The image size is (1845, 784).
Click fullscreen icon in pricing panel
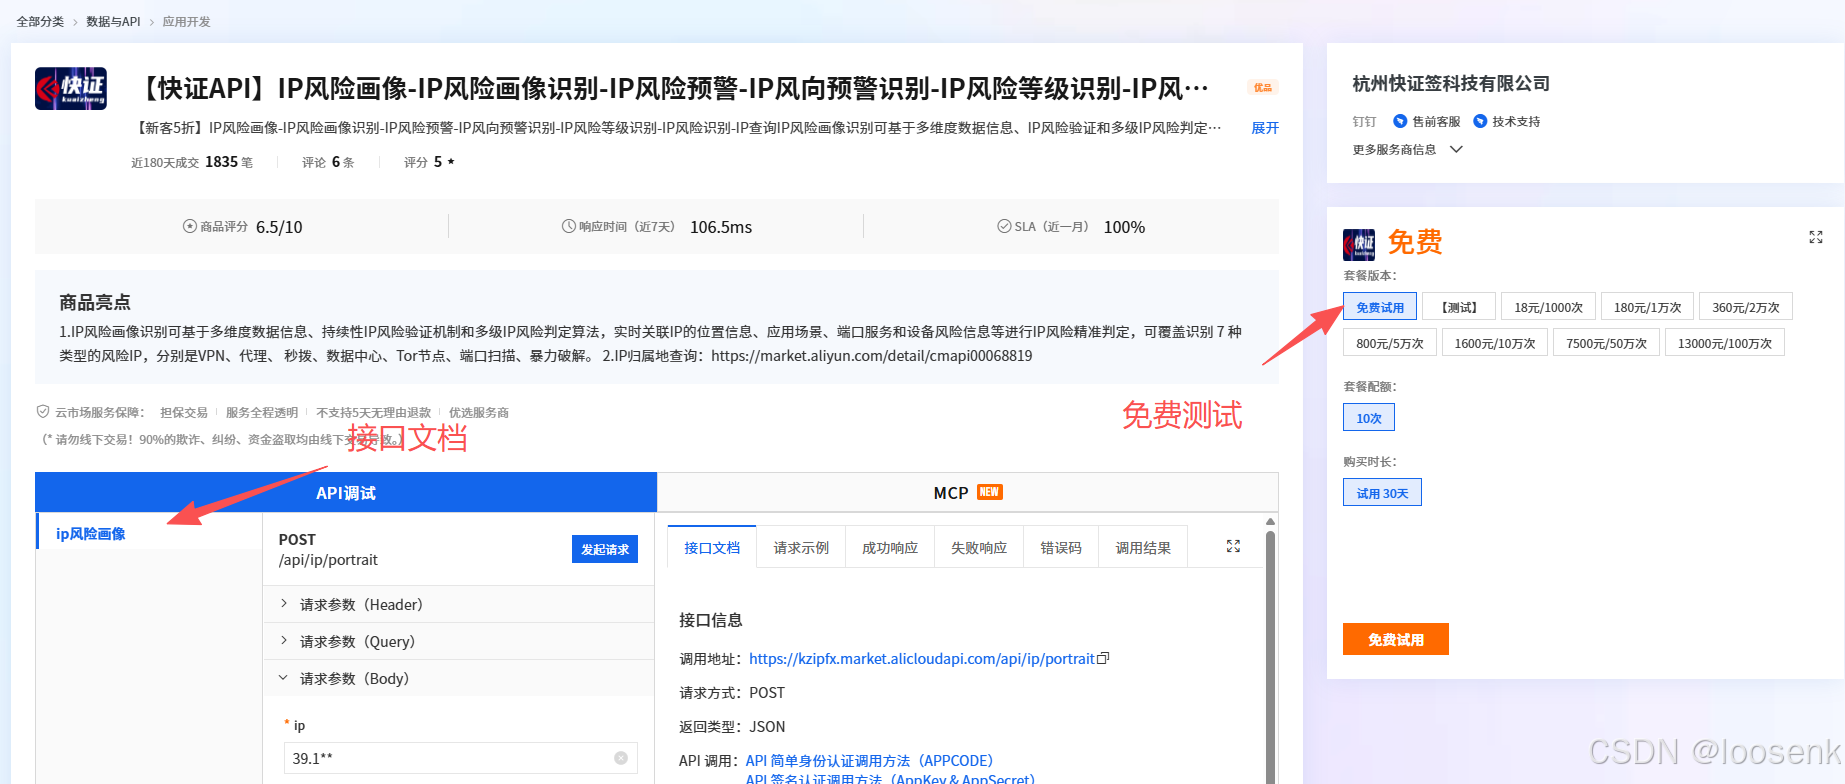click(x=1816, y=237)
